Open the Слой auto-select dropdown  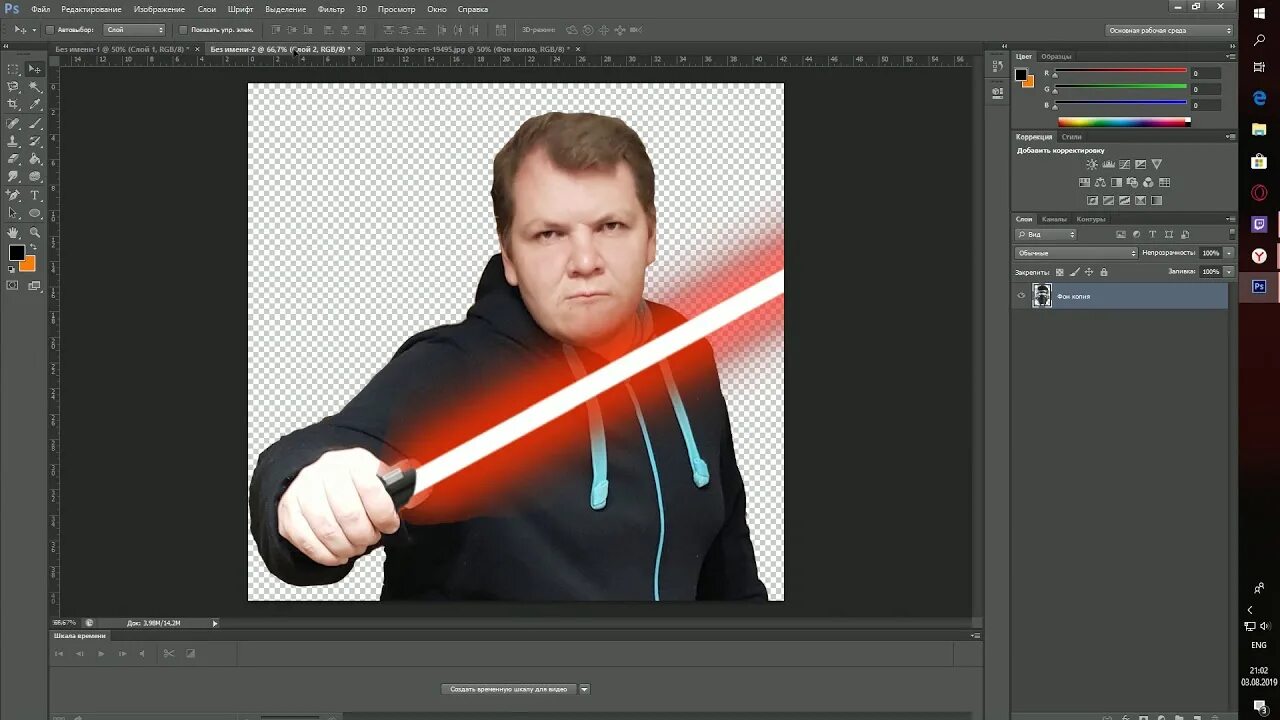click(x=135, y=30)
